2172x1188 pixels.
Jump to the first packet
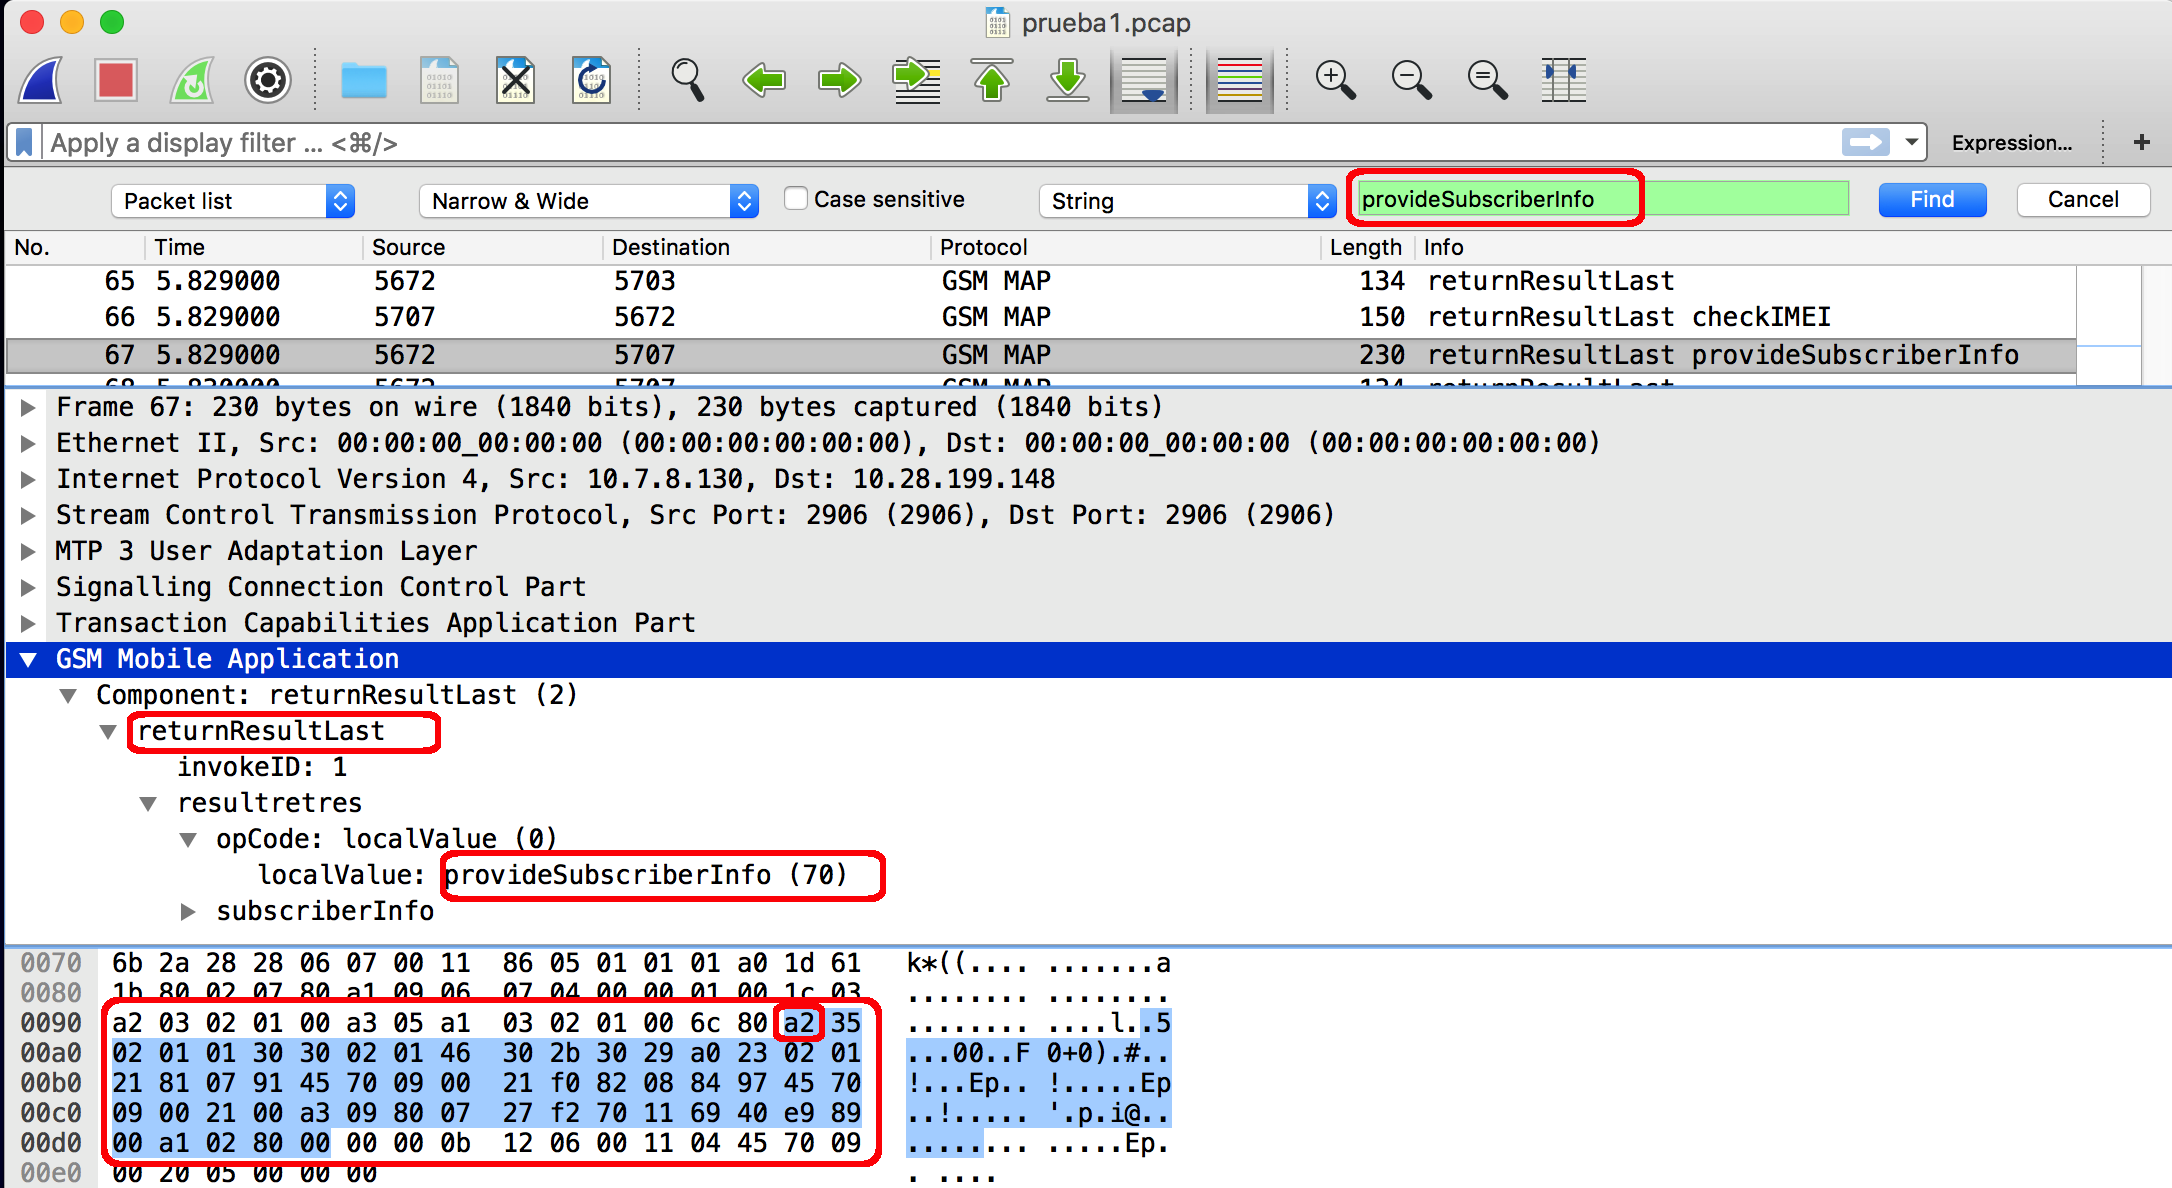coord(992,80)
